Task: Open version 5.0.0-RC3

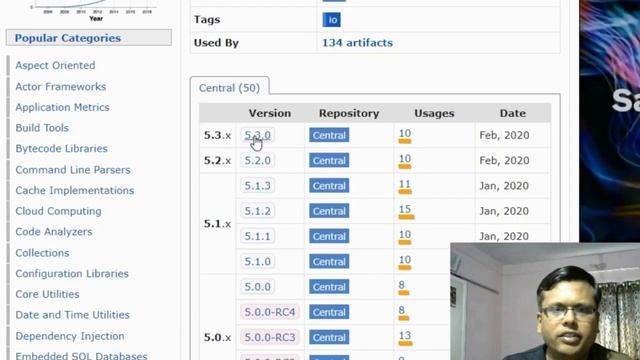Action: tap(269, 338)
